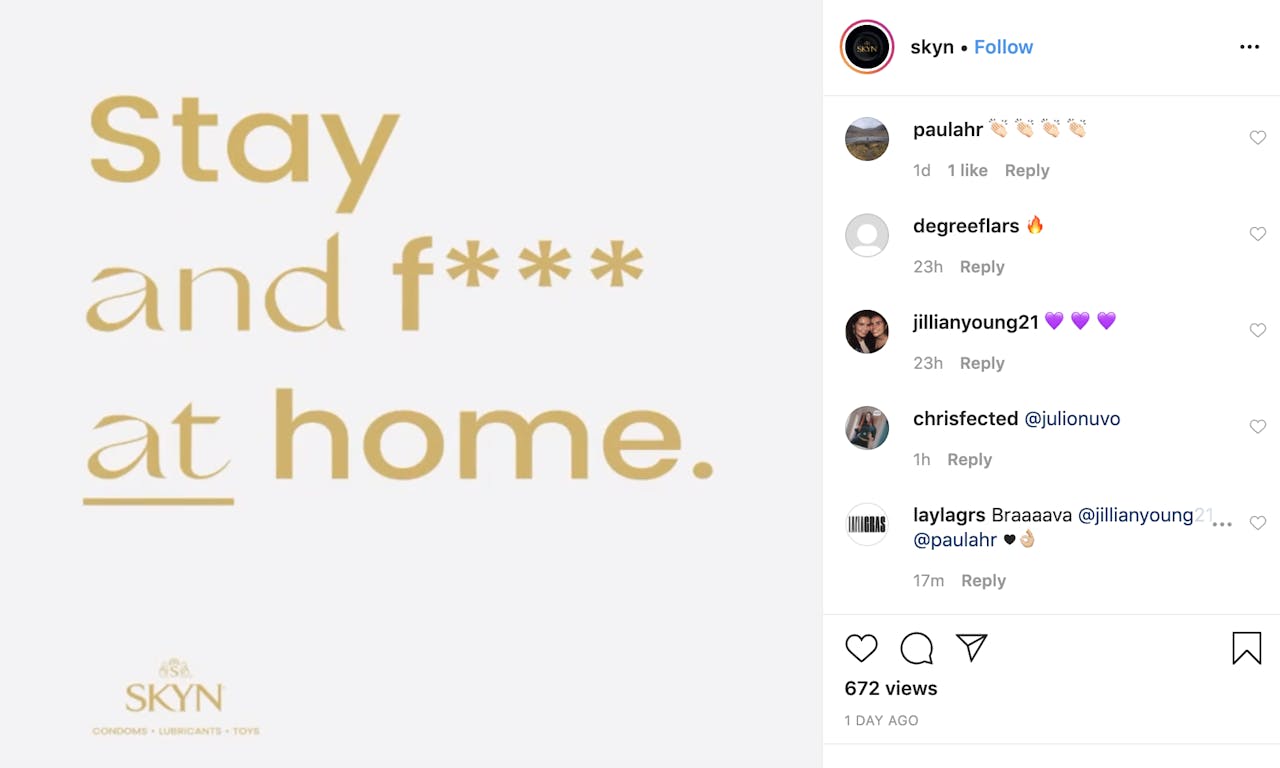Image resolution: width=1280 pixels, height=768 pixels.
Task: Like paulahr's comment
Action: click(x=1258, y=138)
